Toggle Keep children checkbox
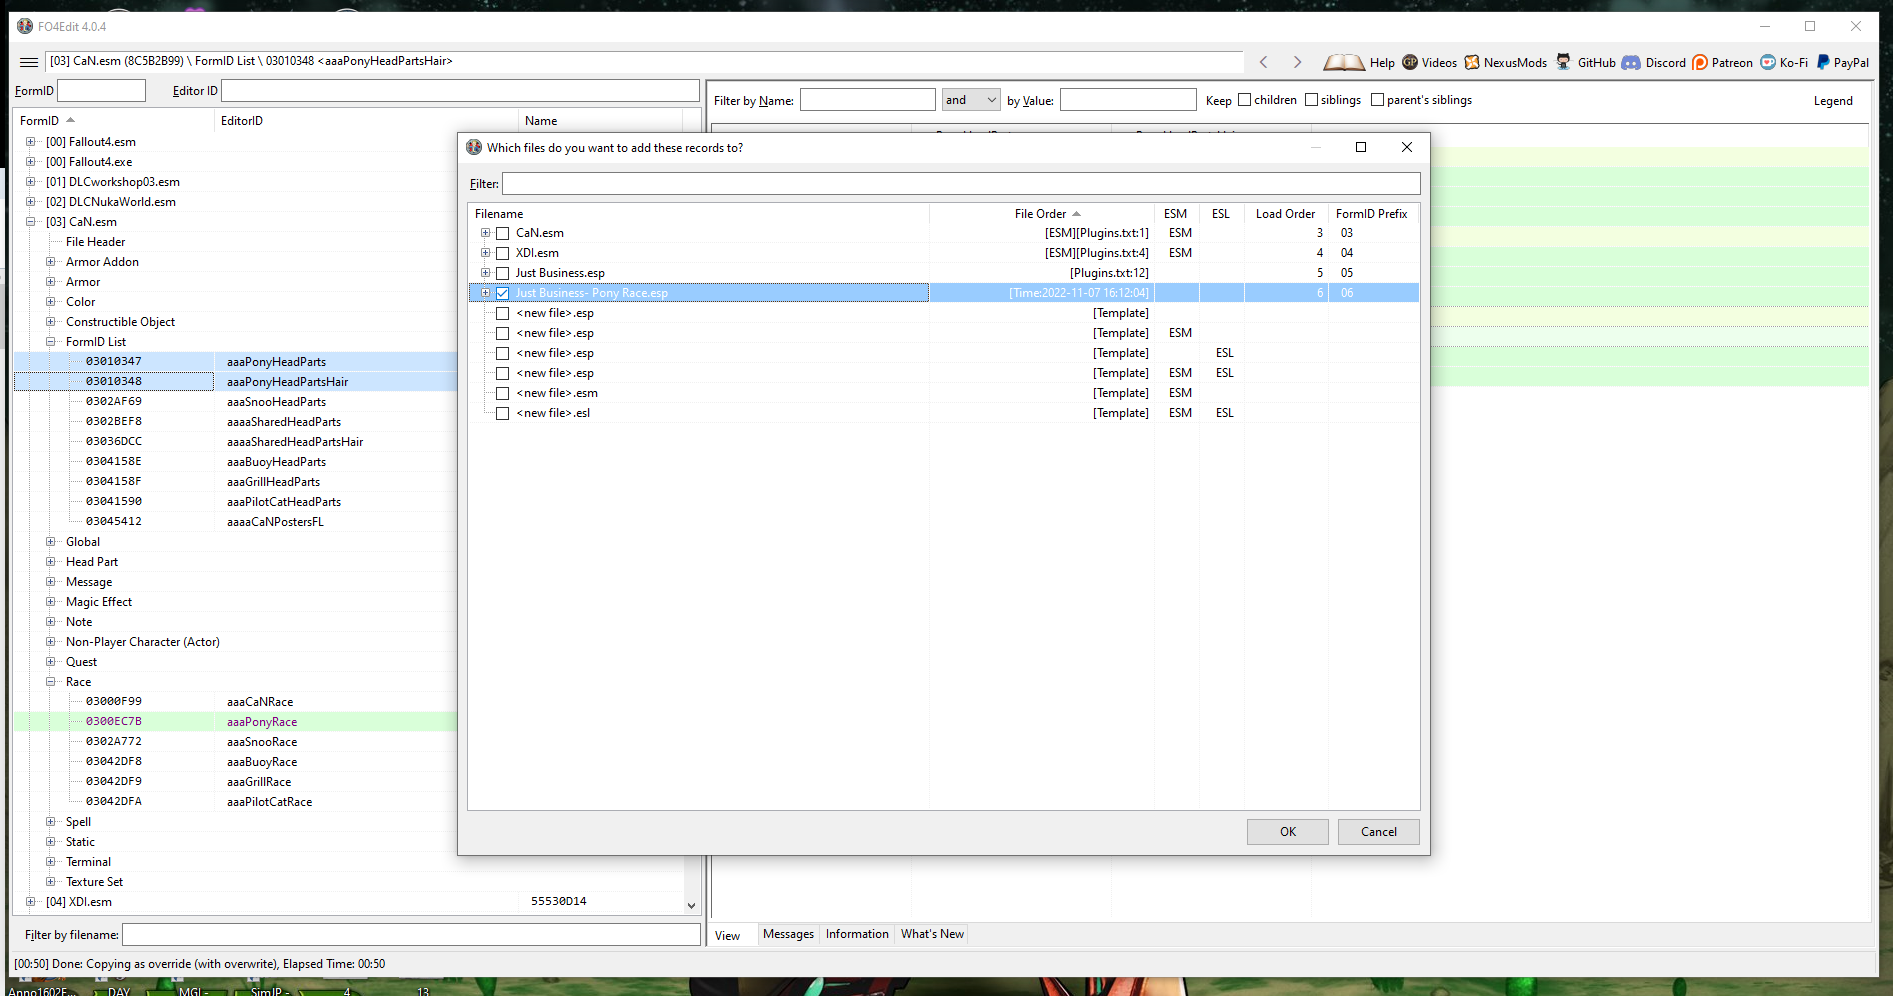 (1245, 100)
